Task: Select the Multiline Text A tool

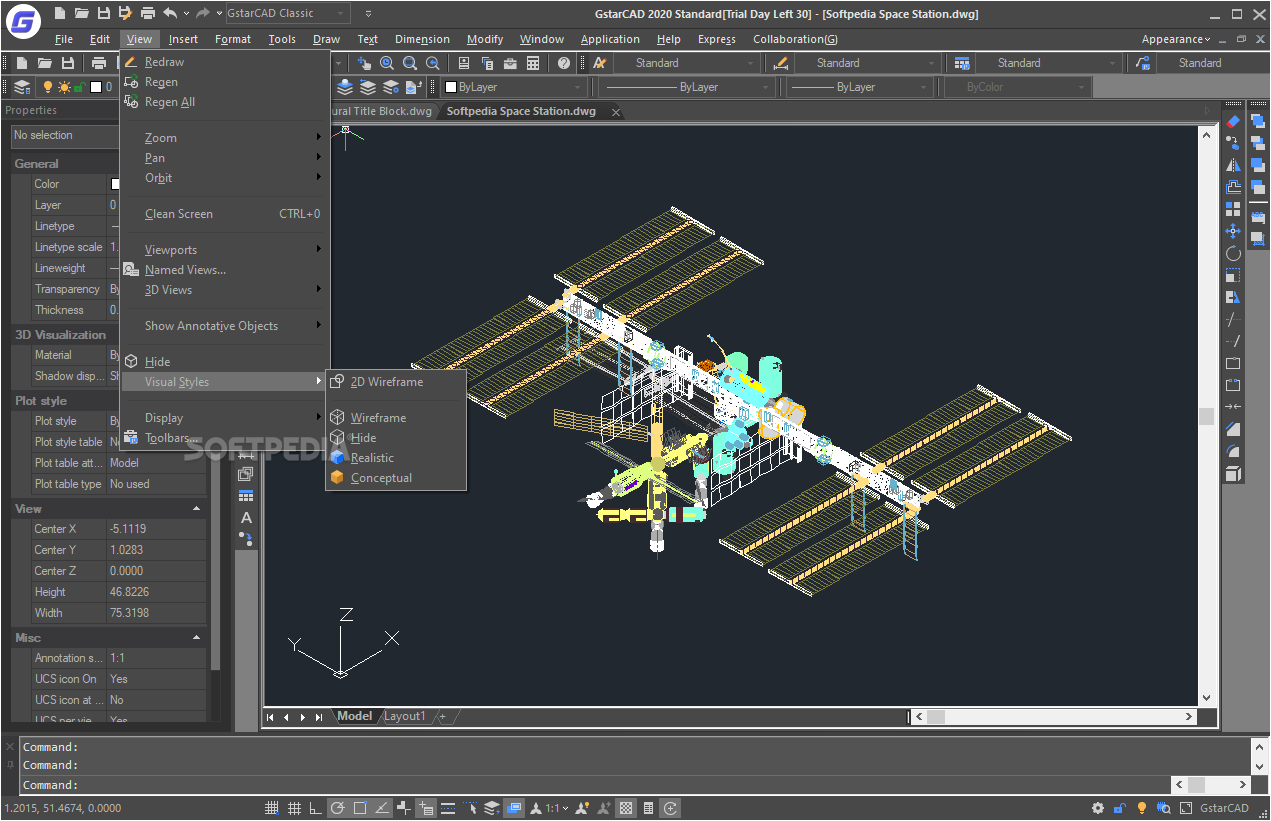Action: tap(246, 517)
